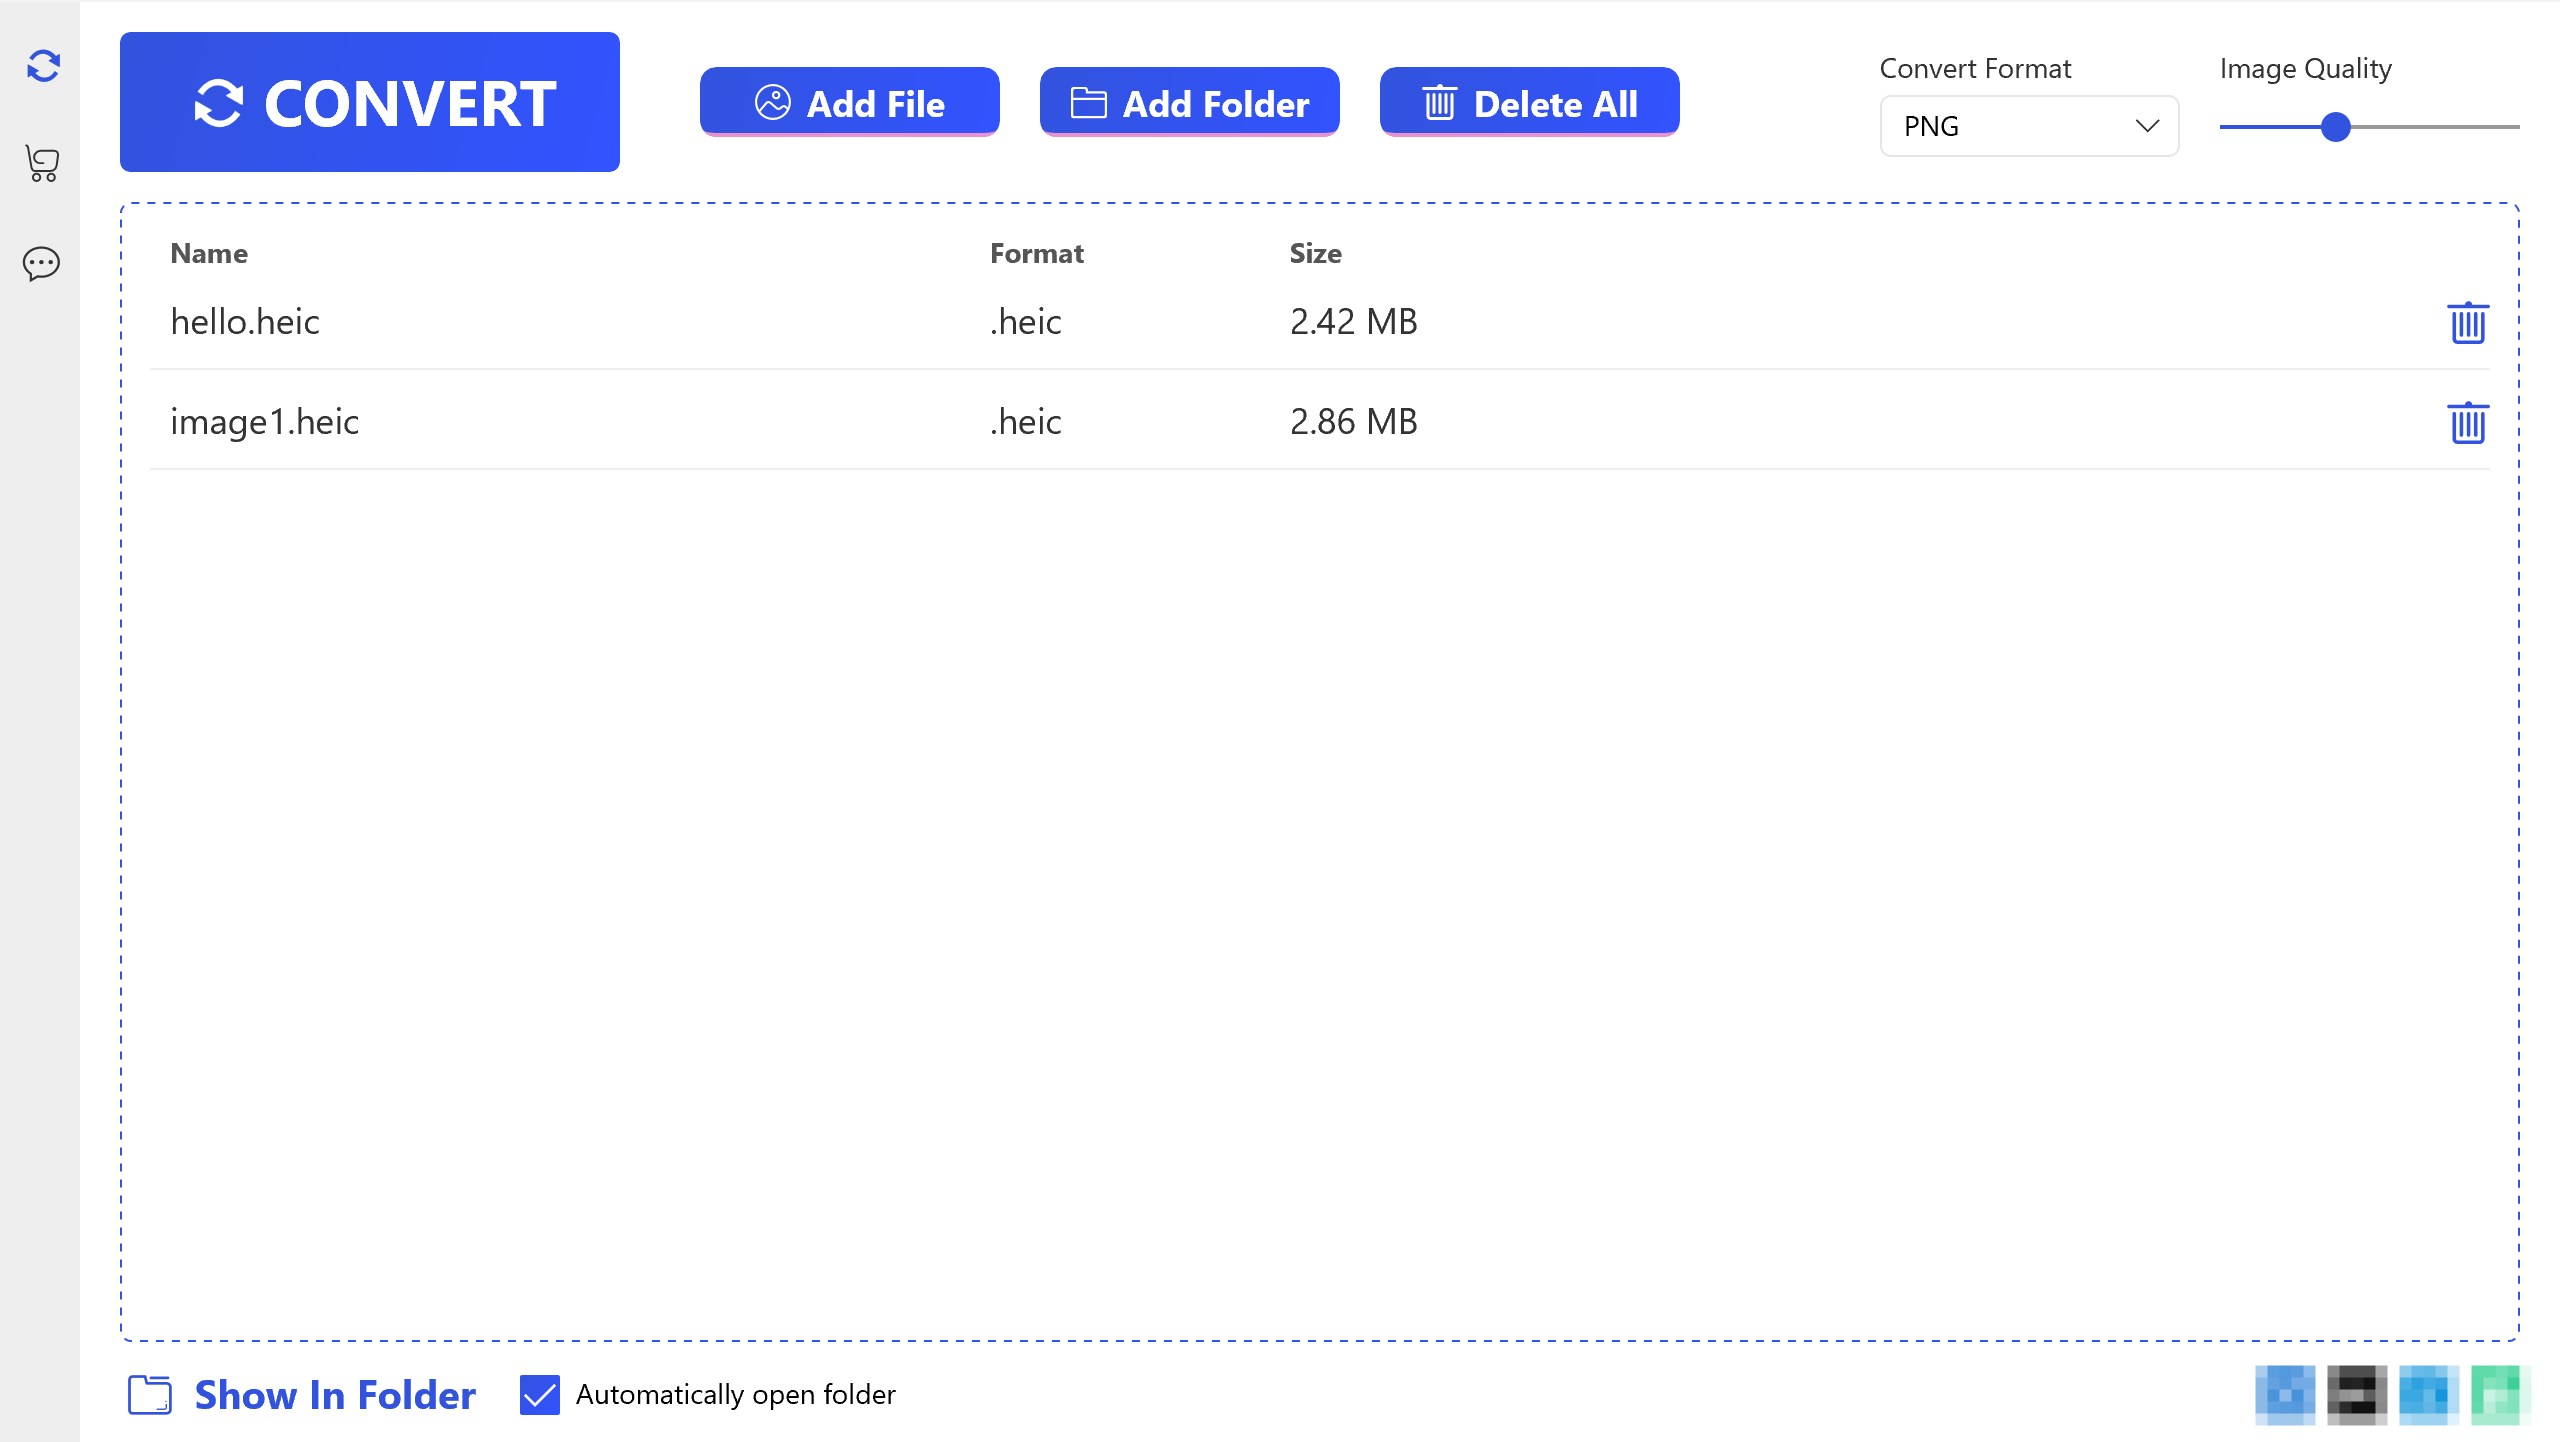2560x1442 pixels.
Task: Delete hello.heic using its trash icon
Action: 2467,322
